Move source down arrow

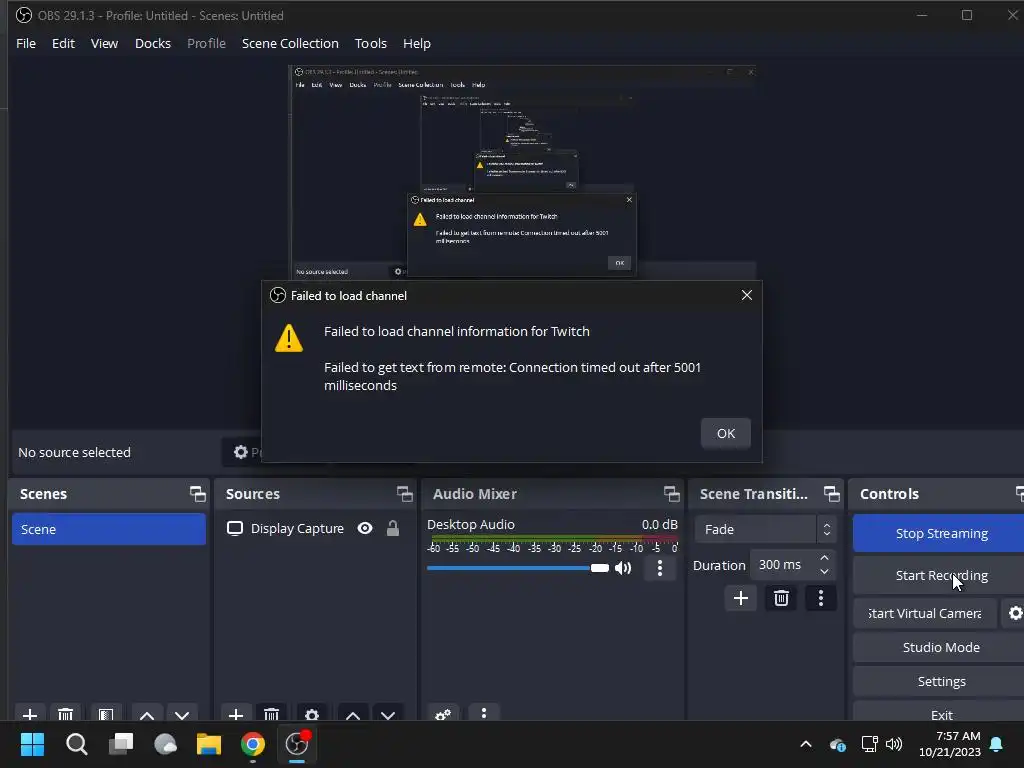(x=388, y=714)
